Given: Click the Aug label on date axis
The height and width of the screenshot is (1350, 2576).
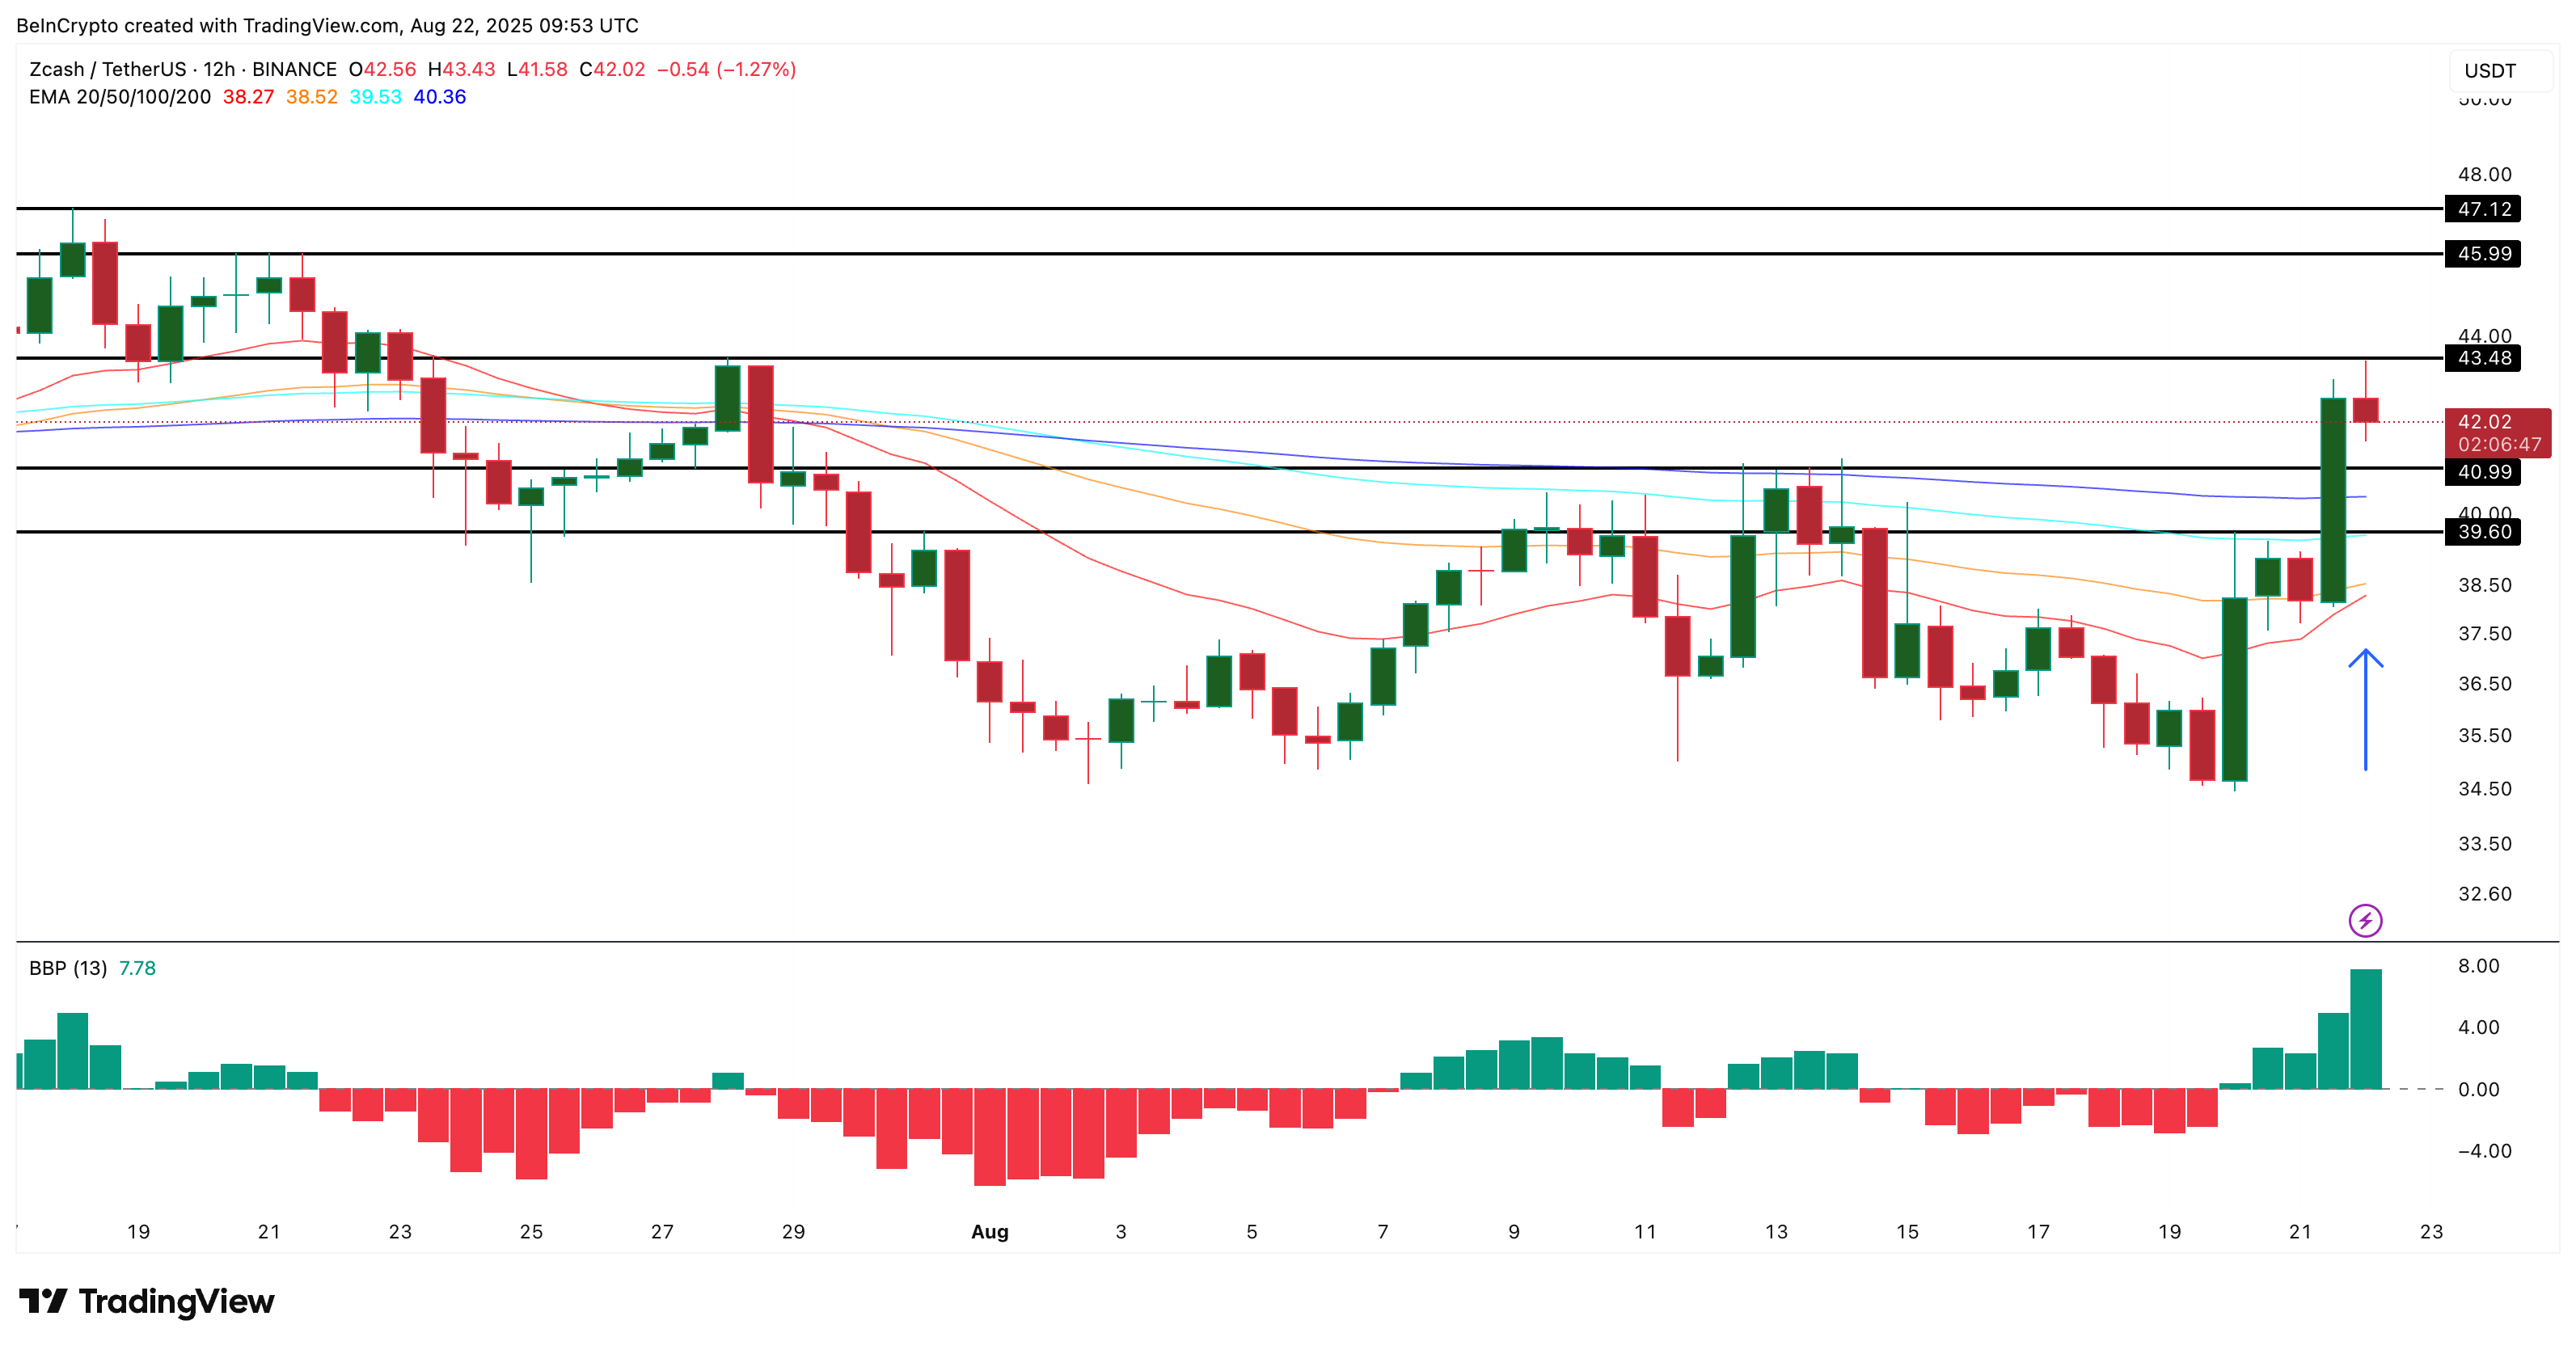Looking at the screenshot, I should tap(989, 1233).
